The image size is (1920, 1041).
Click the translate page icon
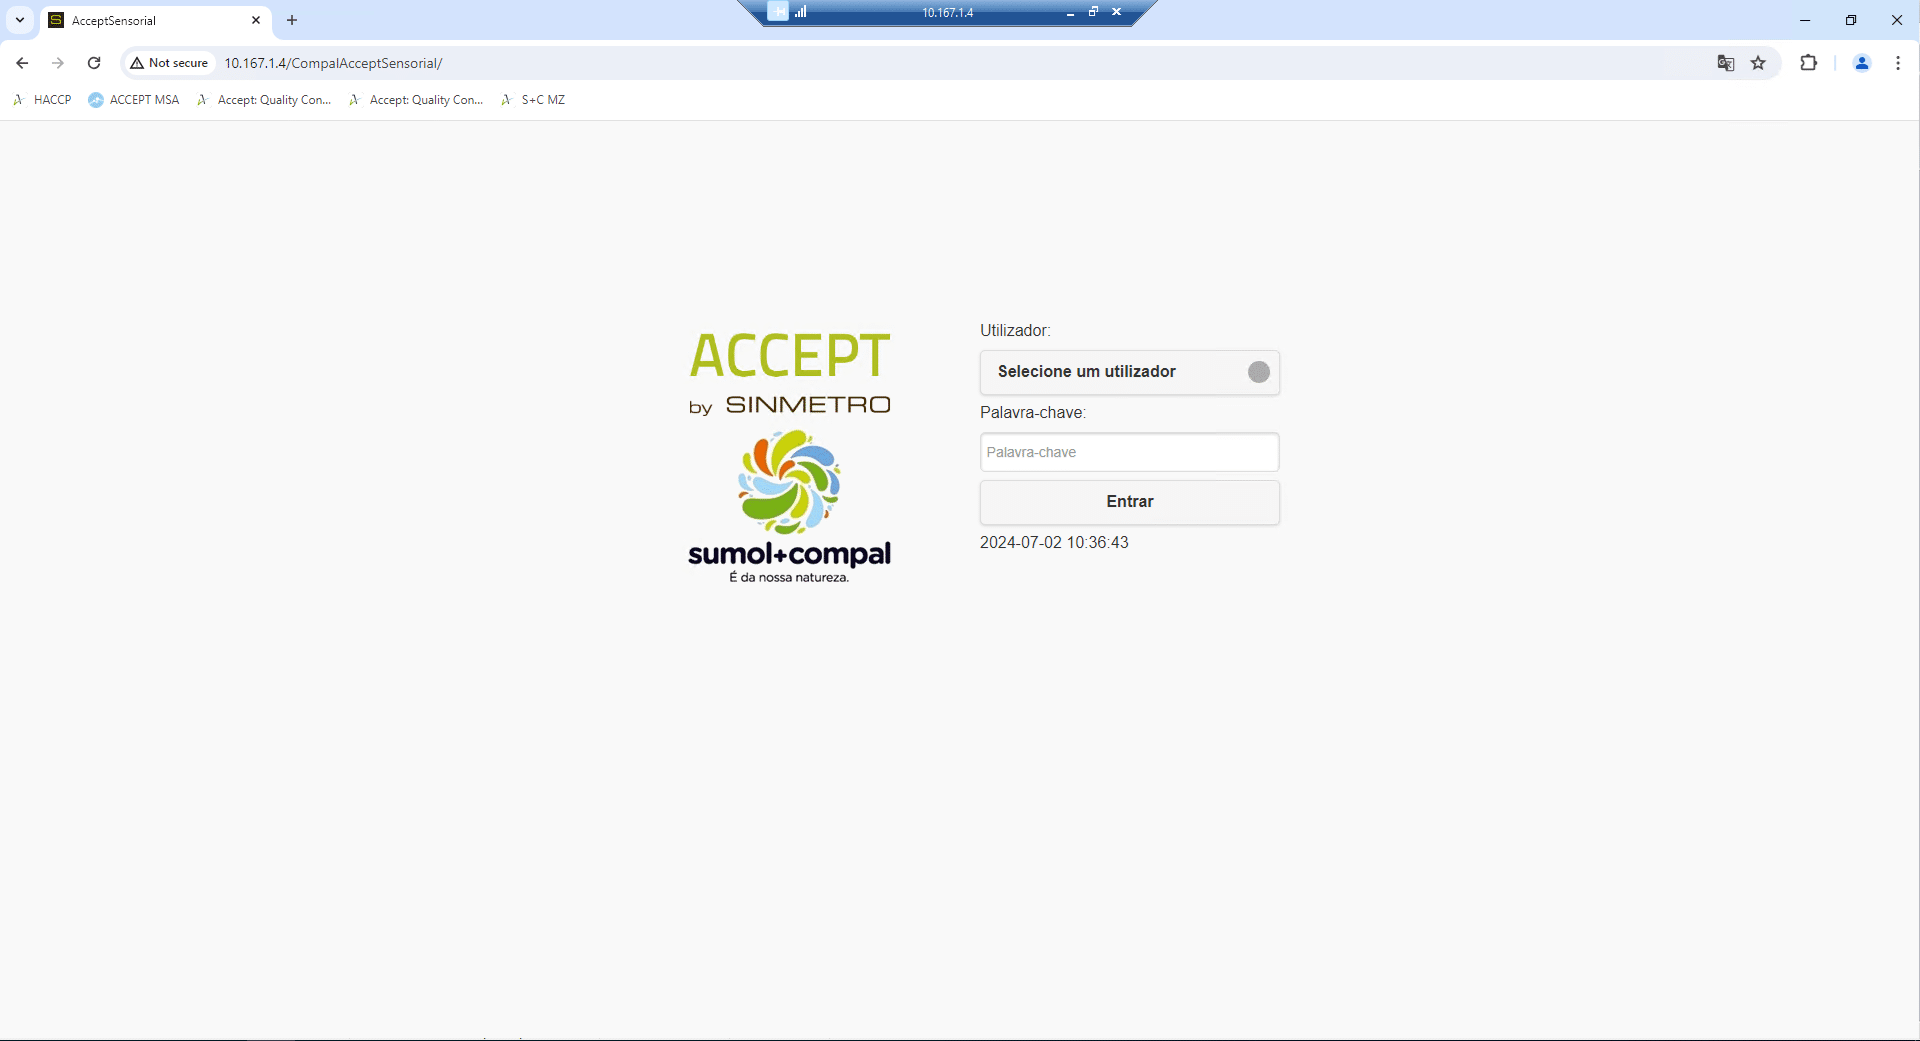click(x=1724, y=62)
